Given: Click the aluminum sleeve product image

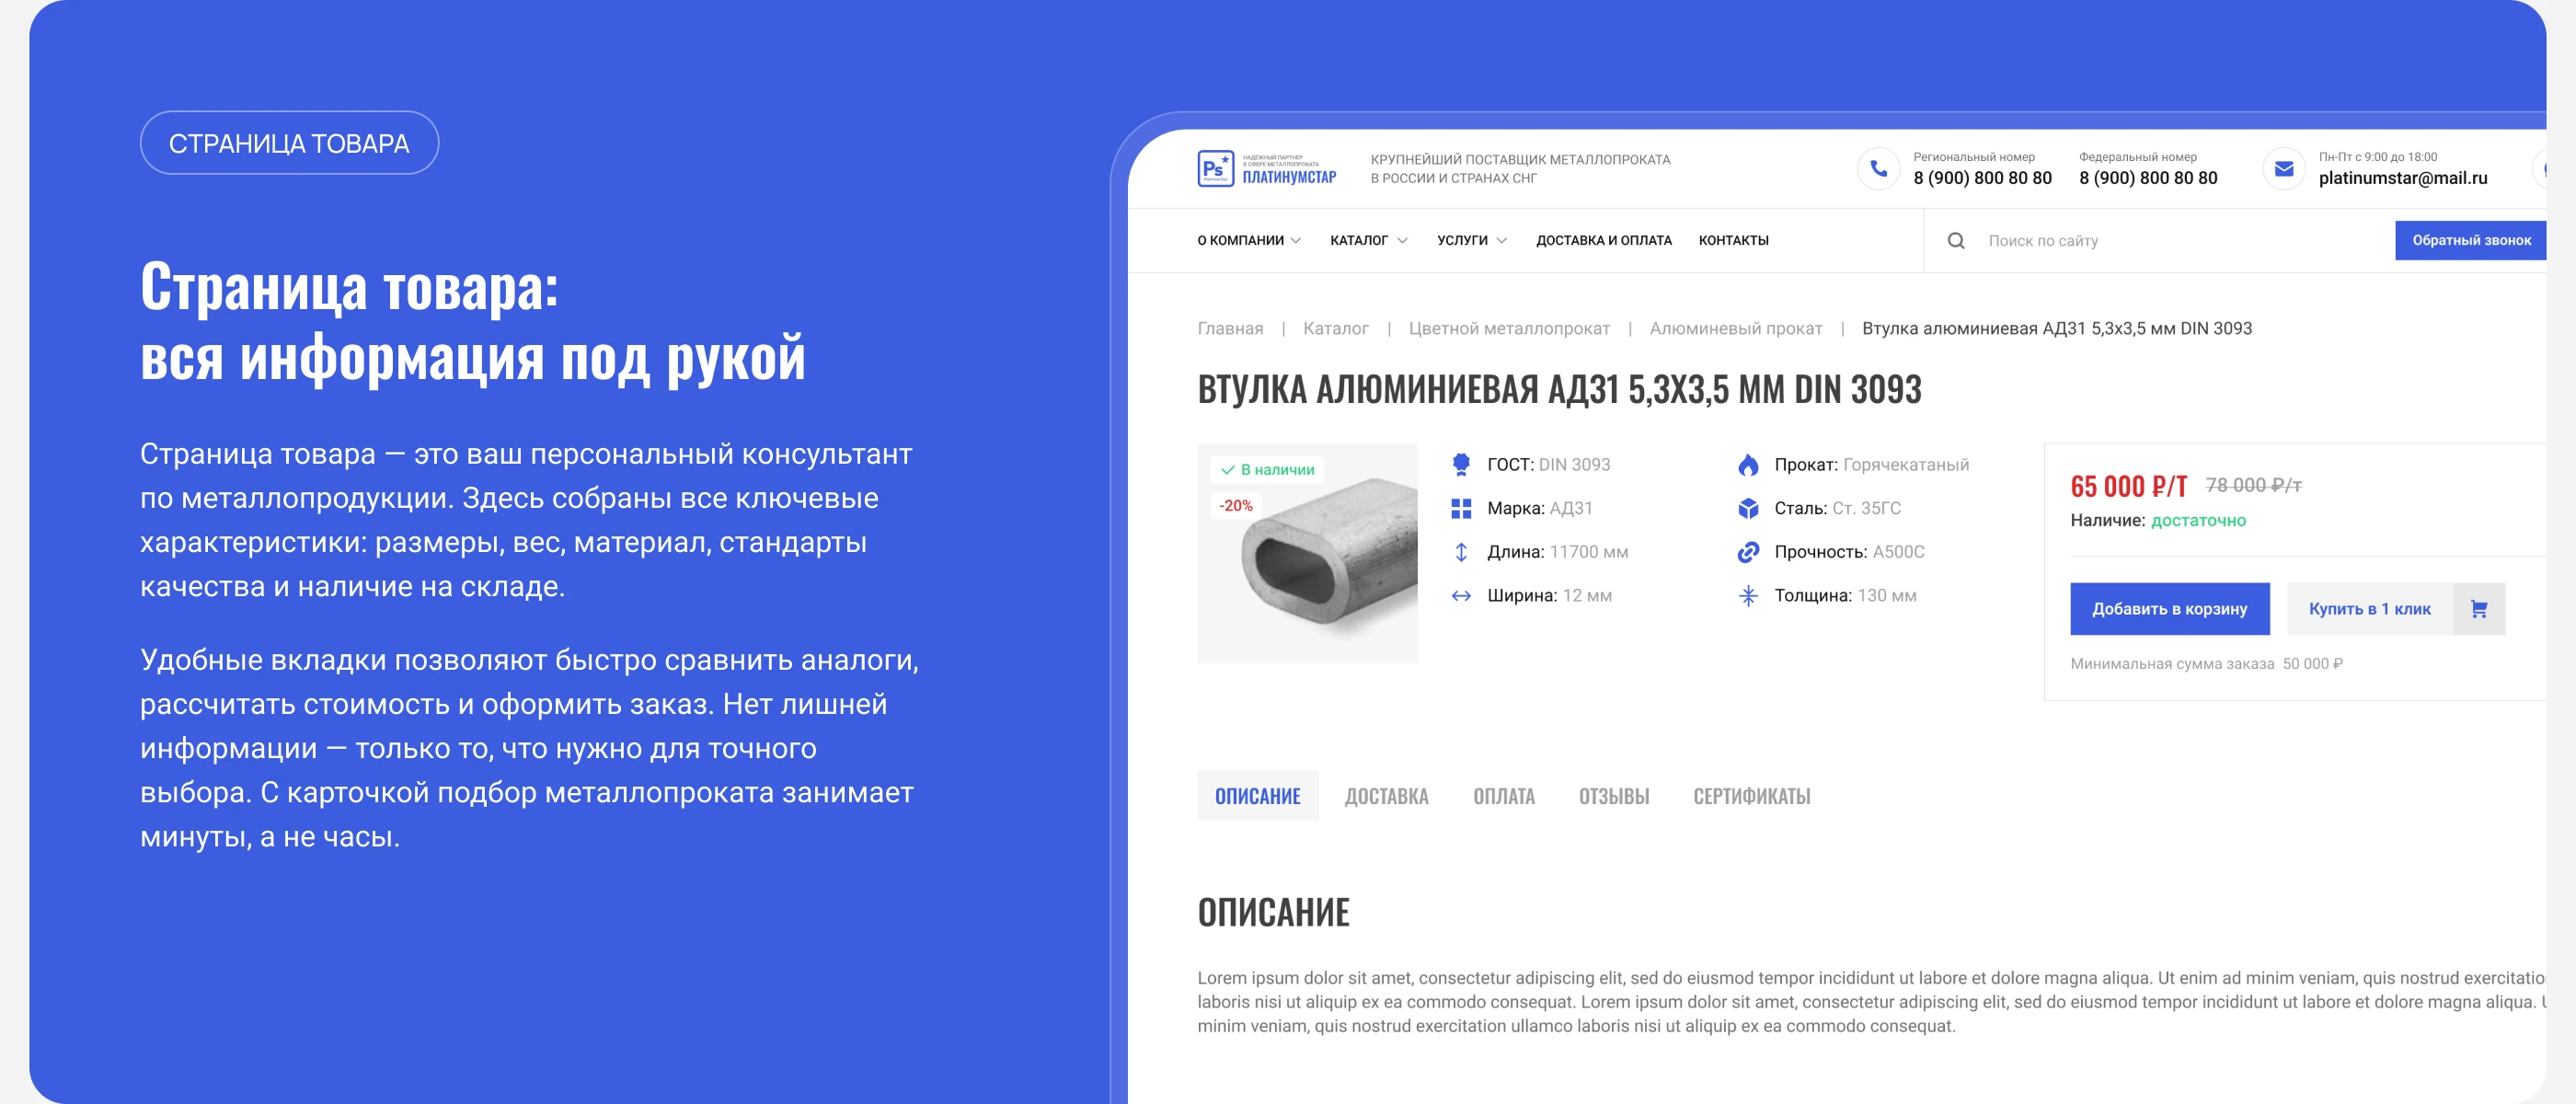Looking at the screenshot, I should point(1307,553).
